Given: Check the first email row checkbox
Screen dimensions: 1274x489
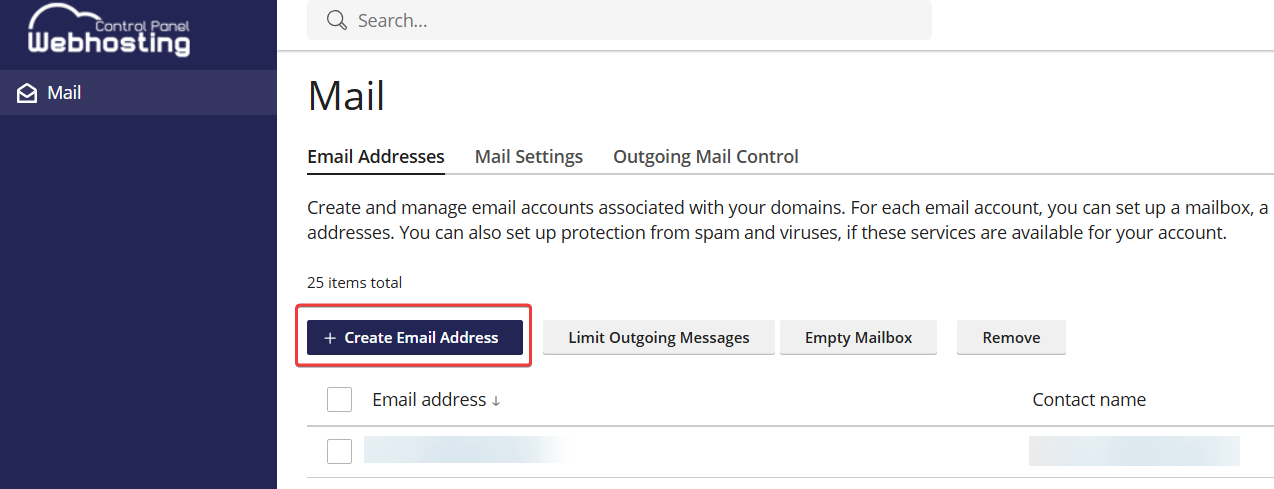Looking at the screenshot, I should [x=340, y=451].
